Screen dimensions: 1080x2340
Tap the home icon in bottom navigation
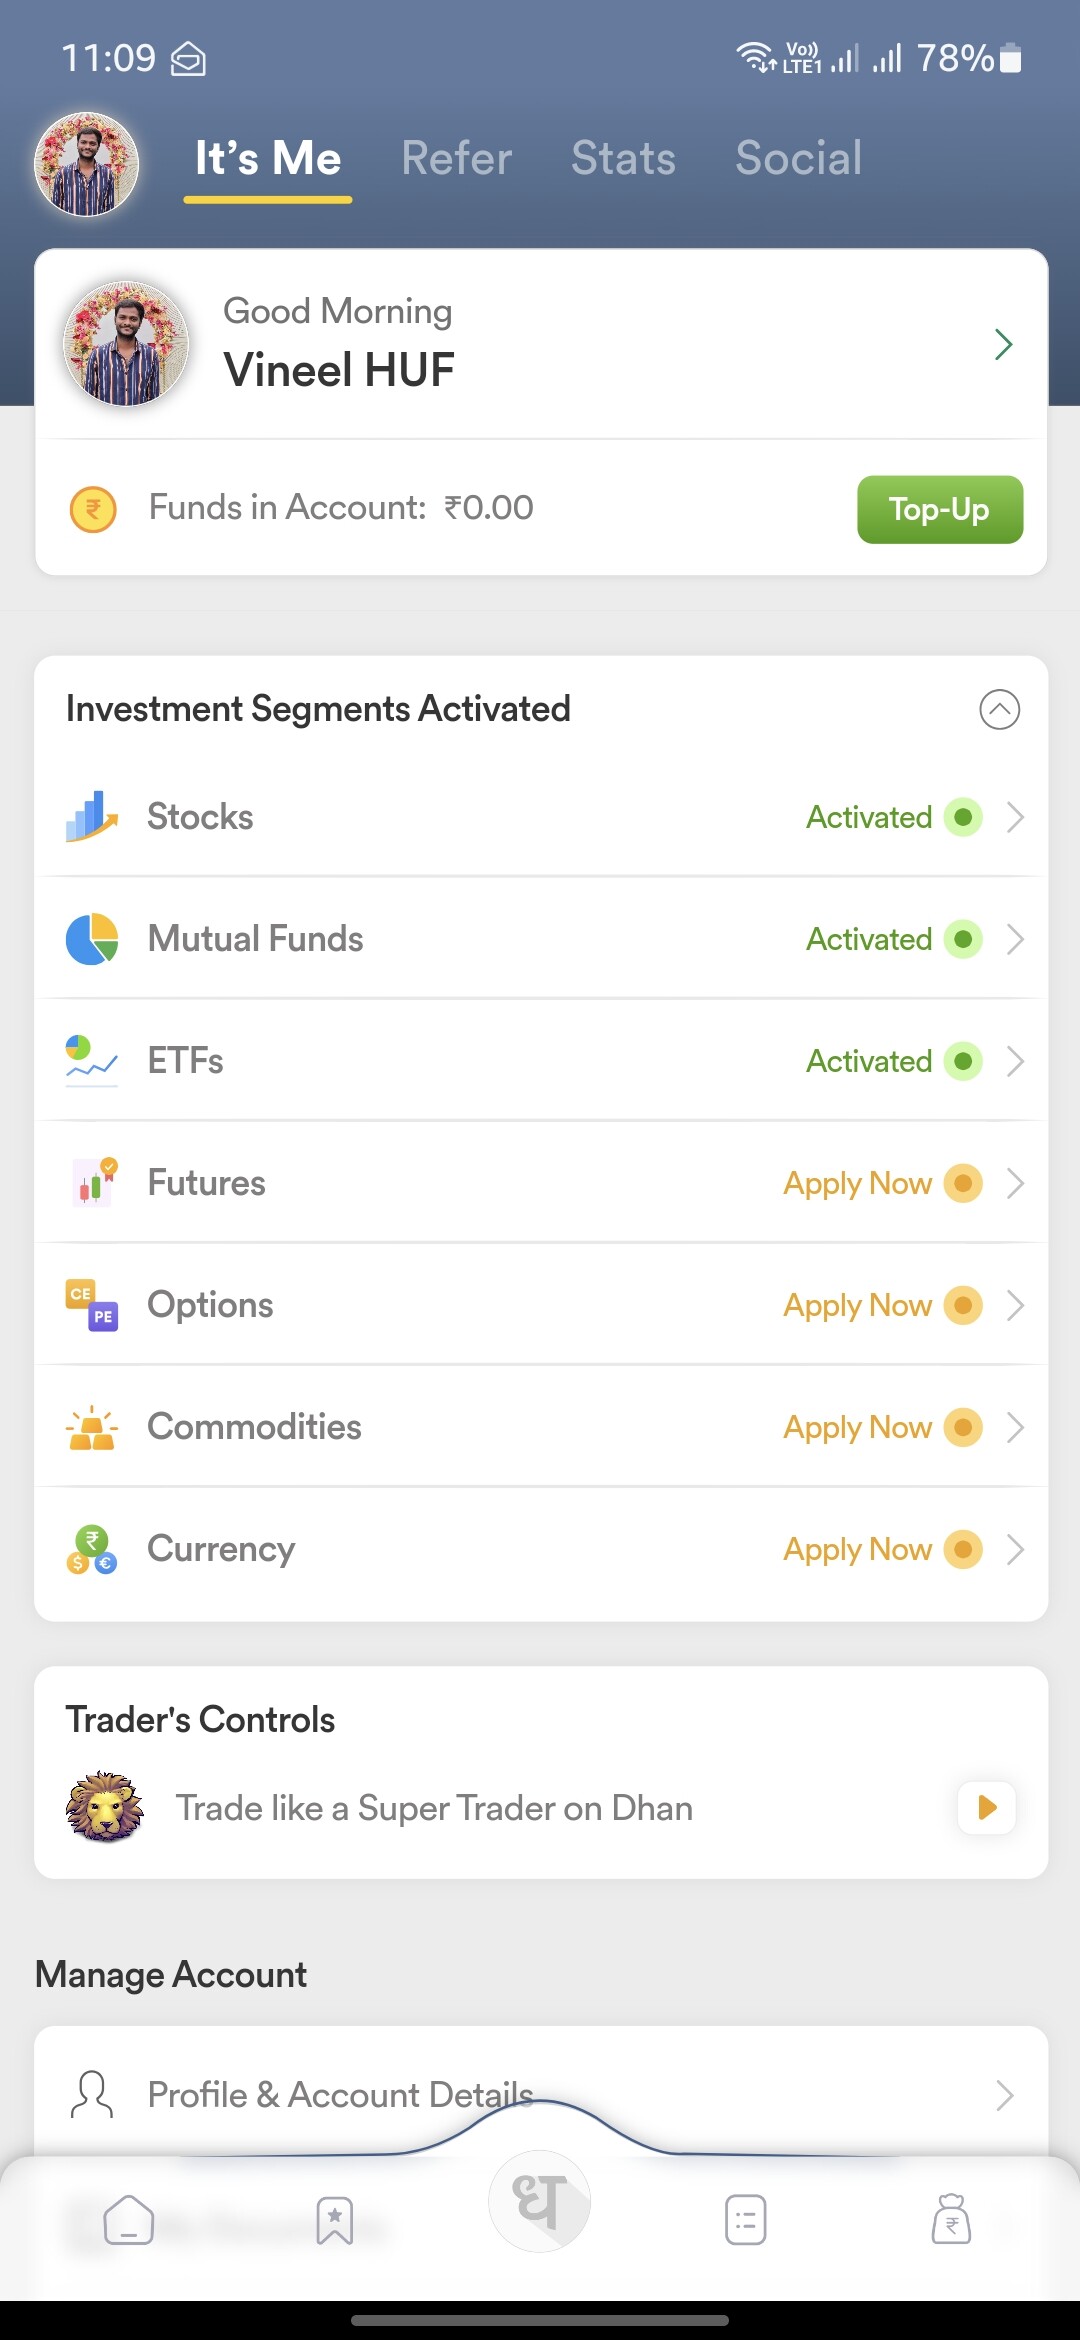pos(129,2220)
